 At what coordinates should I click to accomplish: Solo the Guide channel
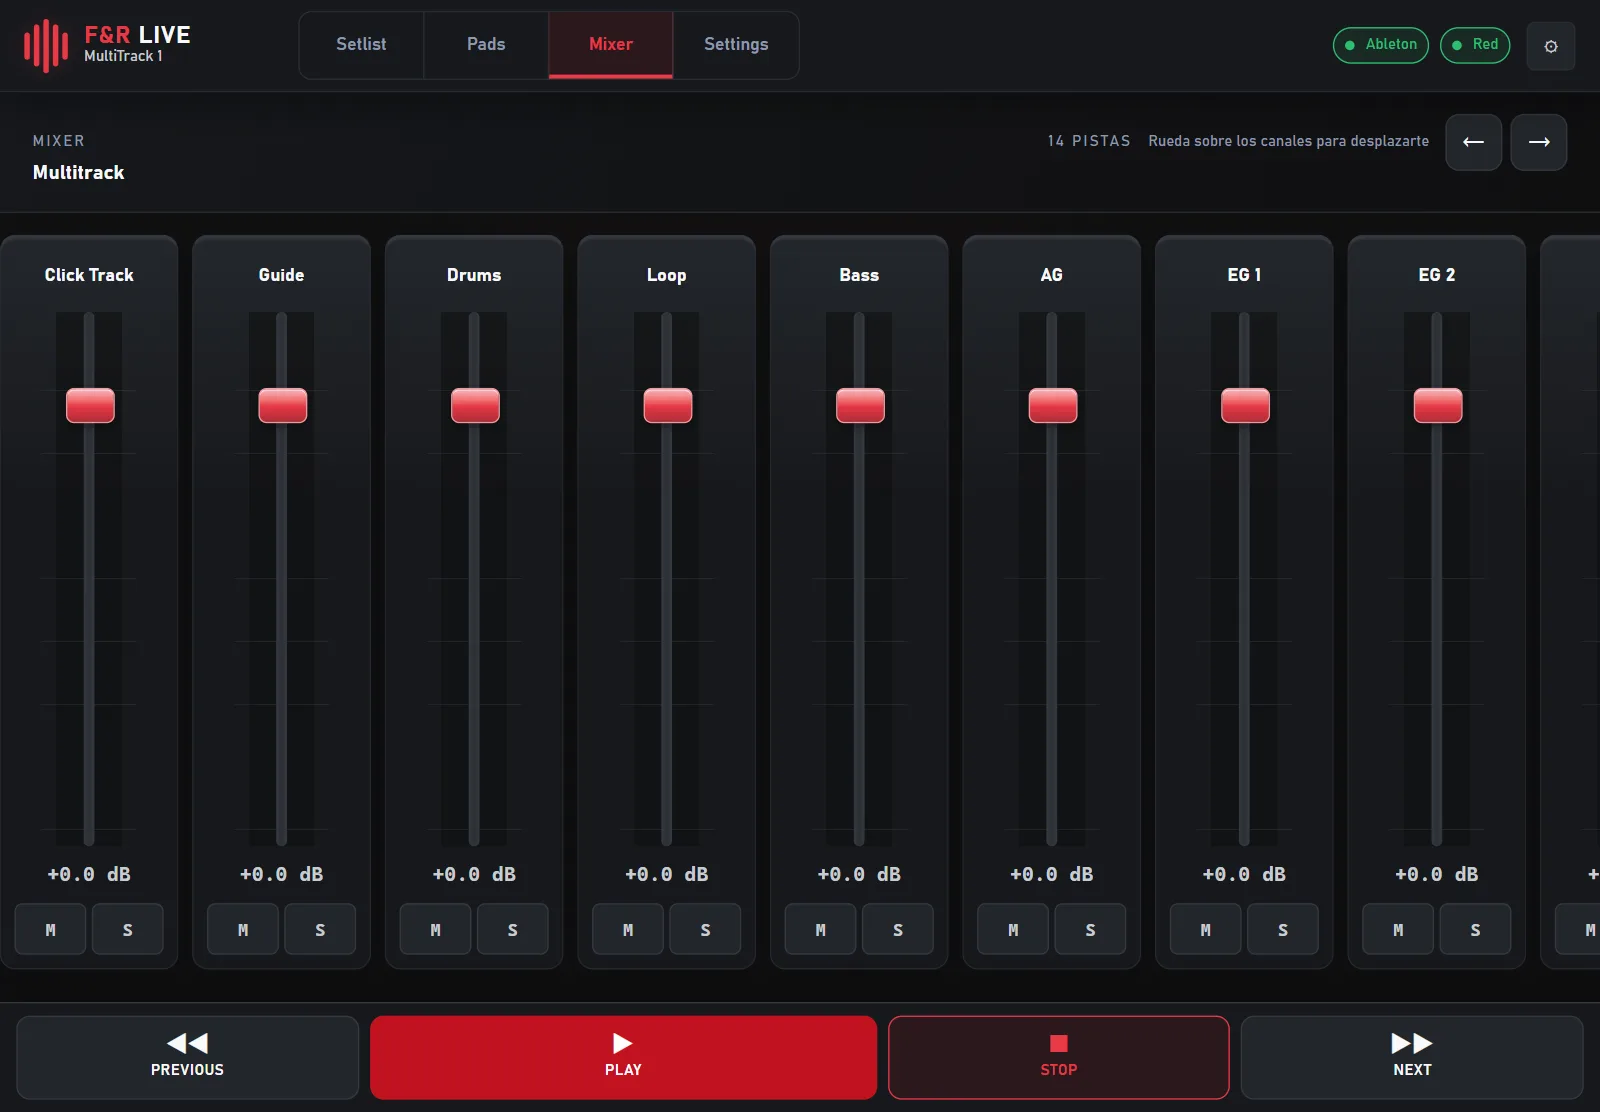point(320,929)
